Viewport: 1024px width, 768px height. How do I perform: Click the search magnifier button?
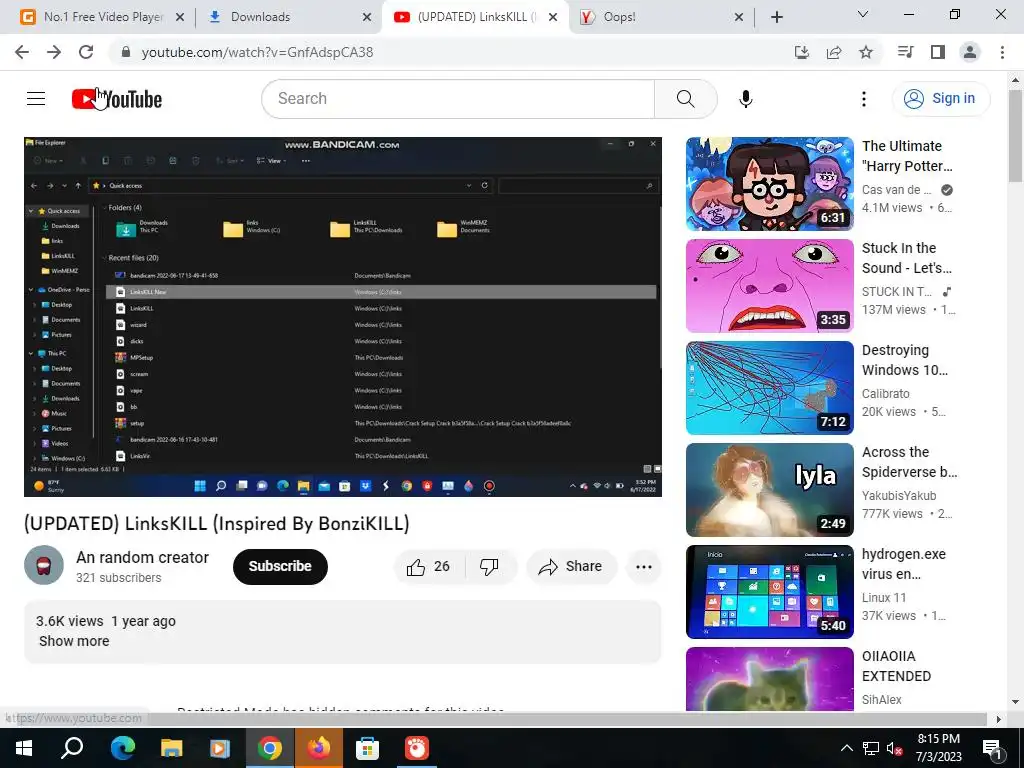[x=686, y=99]
